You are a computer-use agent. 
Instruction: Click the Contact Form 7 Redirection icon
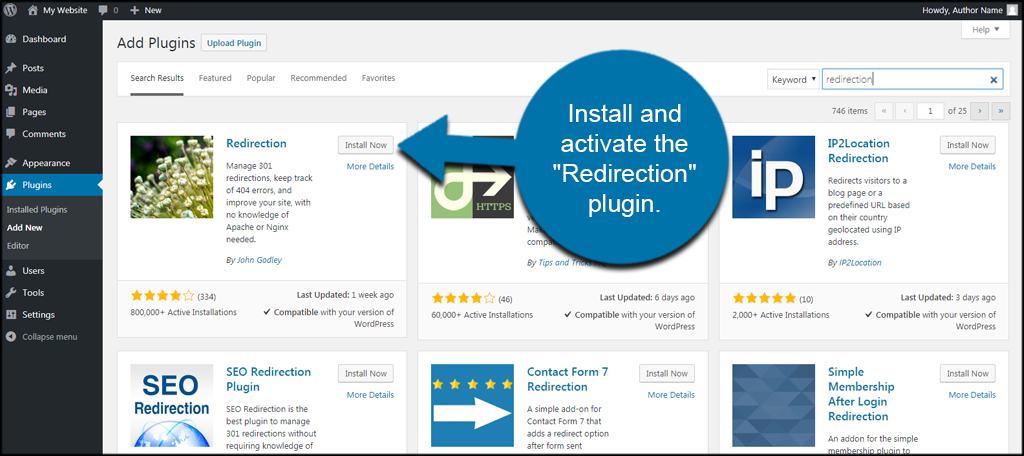[472, 405]
